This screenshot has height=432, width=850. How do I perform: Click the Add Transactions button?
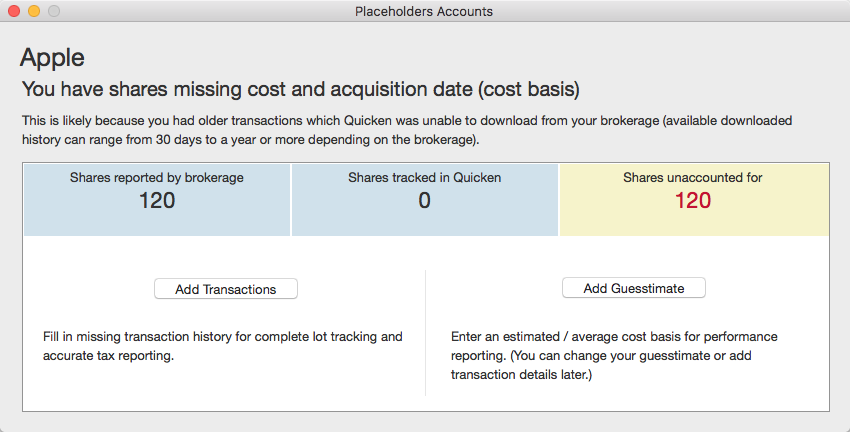point(226,289)
